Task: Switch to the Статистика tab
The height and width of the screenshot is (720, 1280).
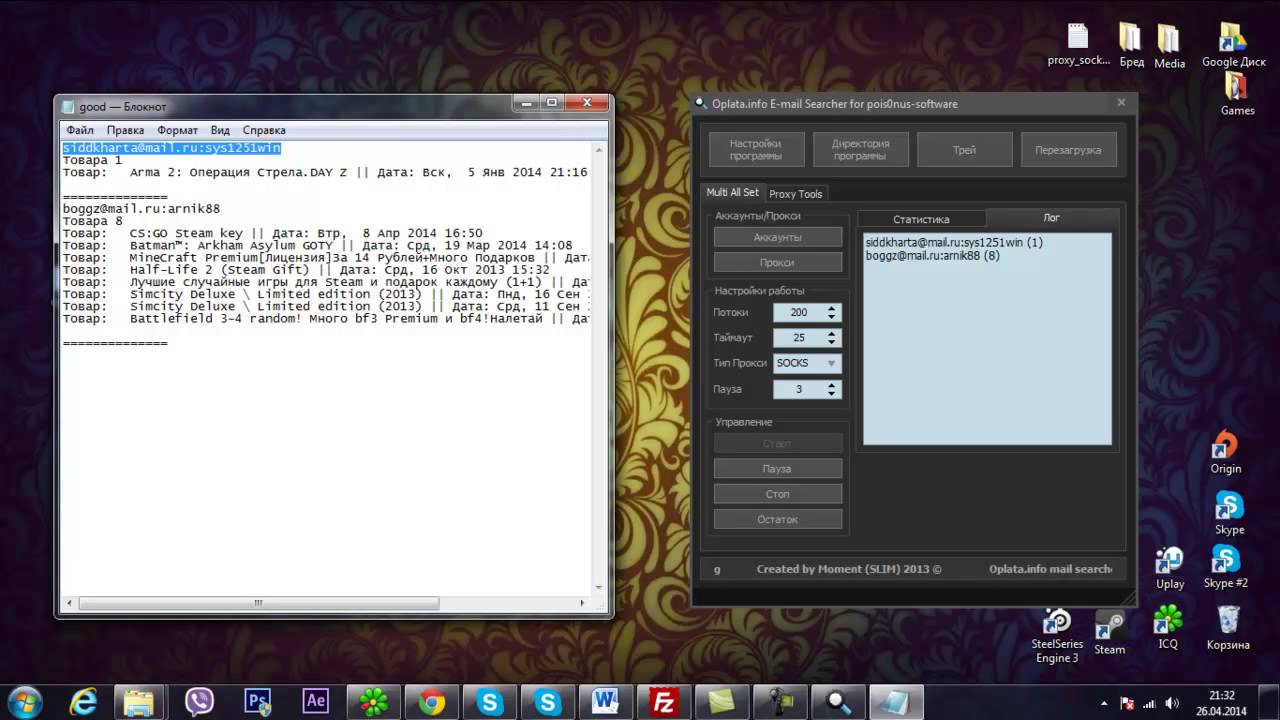Action: coord(921,219)
